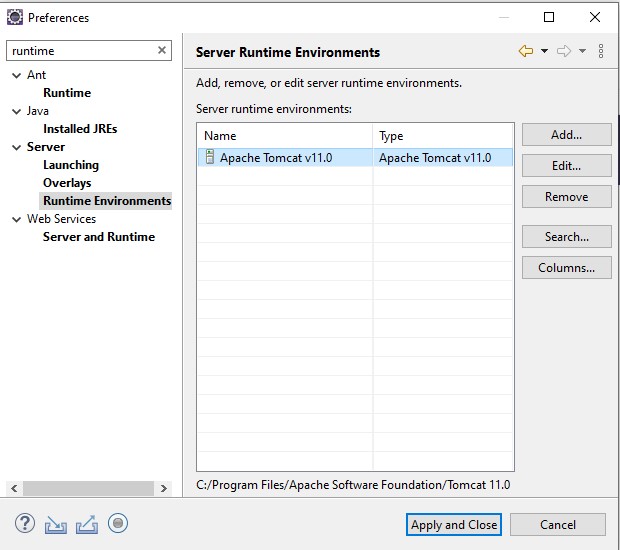
Task: Click the Import preferences icon
Action: (x=55, y=524)
